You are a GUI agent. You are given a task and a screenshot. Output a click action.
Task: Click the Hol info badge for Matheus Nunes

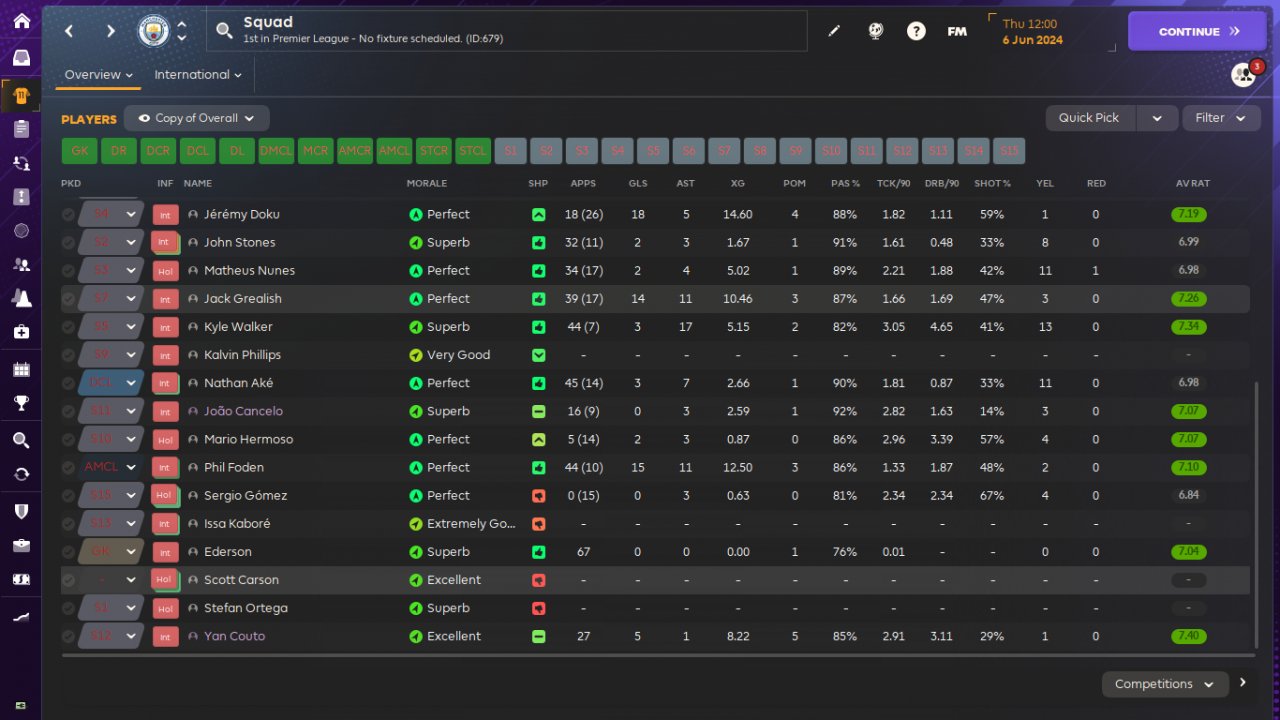tap(164, 271)
